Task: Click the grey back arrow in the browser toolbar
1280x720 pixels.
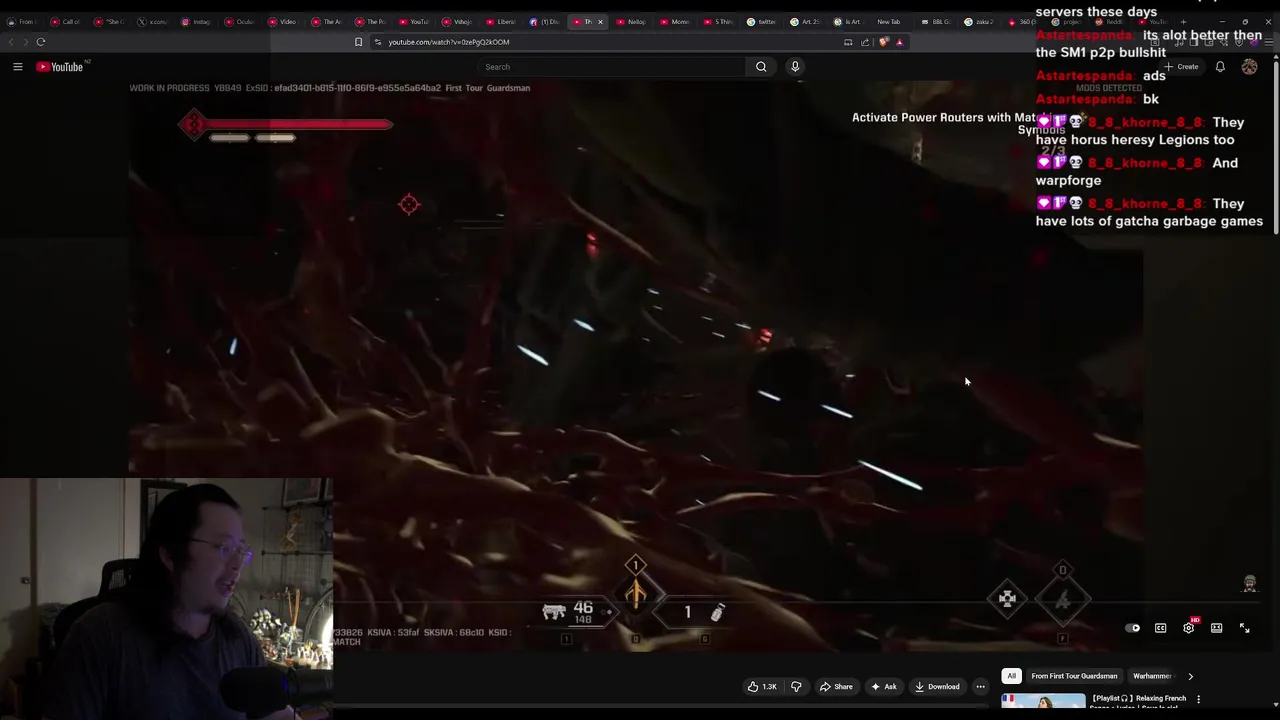Action: pyautogui.click(x=11, y=42)
